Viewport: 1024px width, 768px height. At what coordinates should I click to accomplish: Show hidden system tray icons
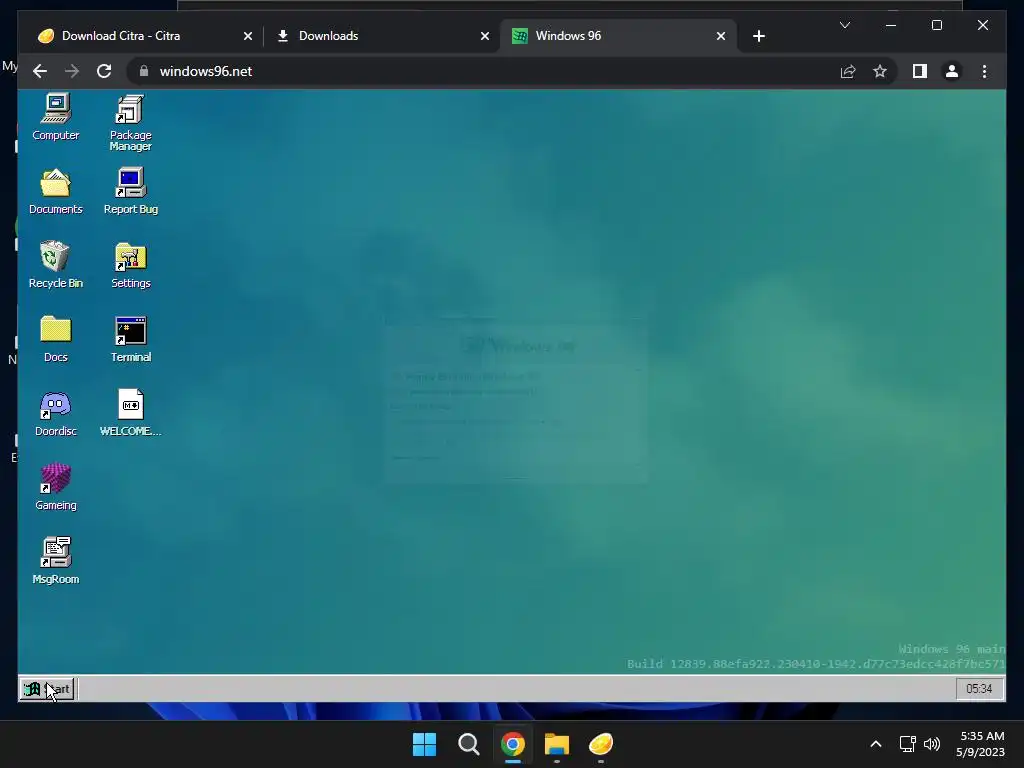pos(876,744)
